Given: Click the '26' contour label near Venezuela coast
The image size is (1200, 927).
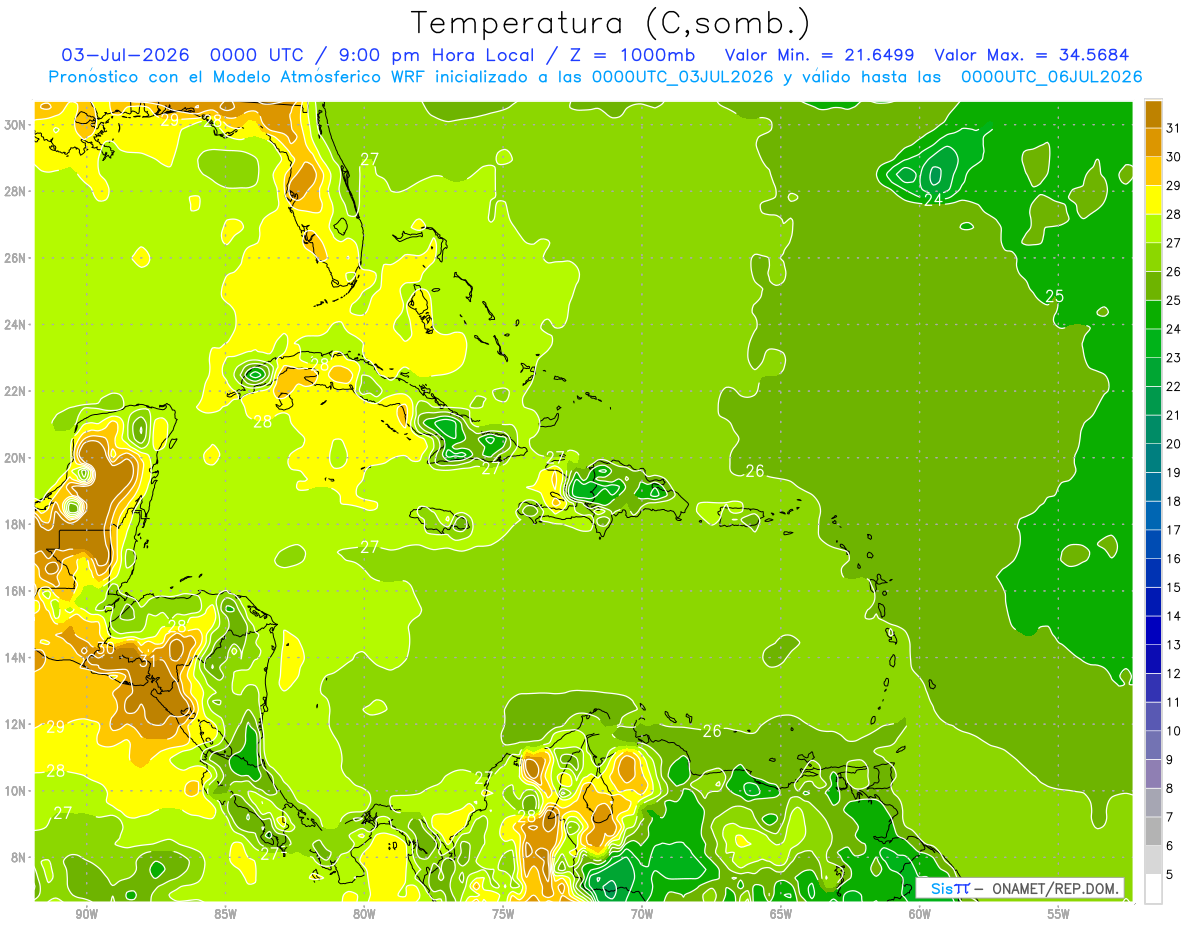Looking at the screenshot, I should coord(712,731).
